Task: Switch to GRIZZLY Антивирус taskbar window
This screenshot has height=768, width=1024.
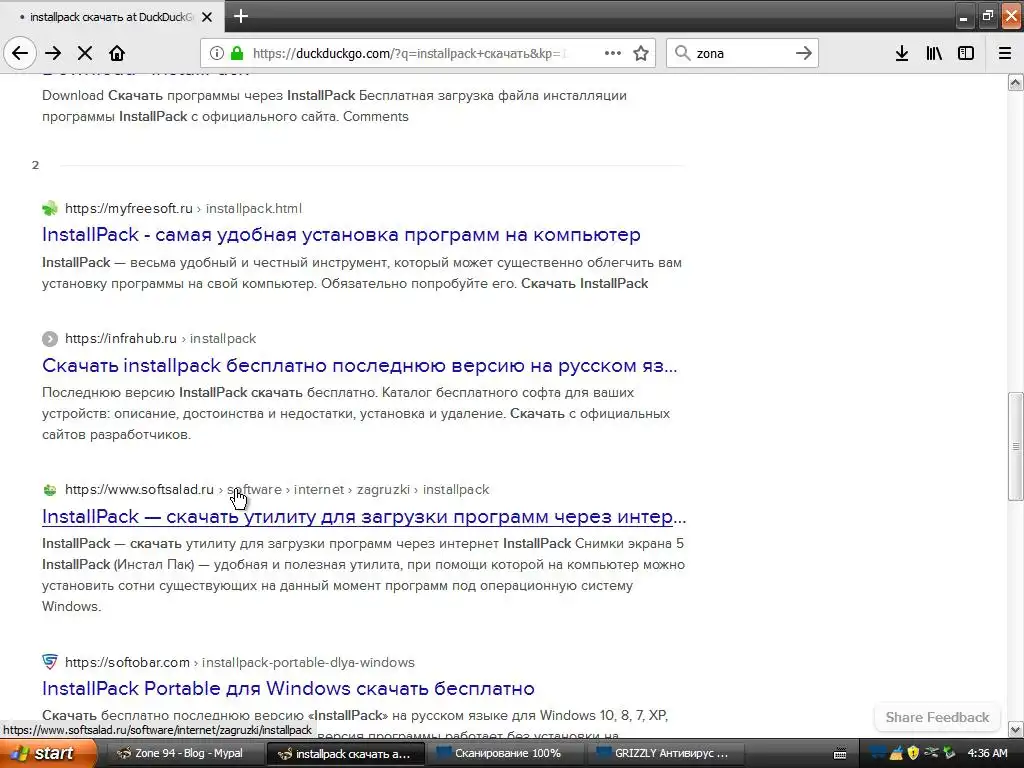Action: tap(667, 754)
